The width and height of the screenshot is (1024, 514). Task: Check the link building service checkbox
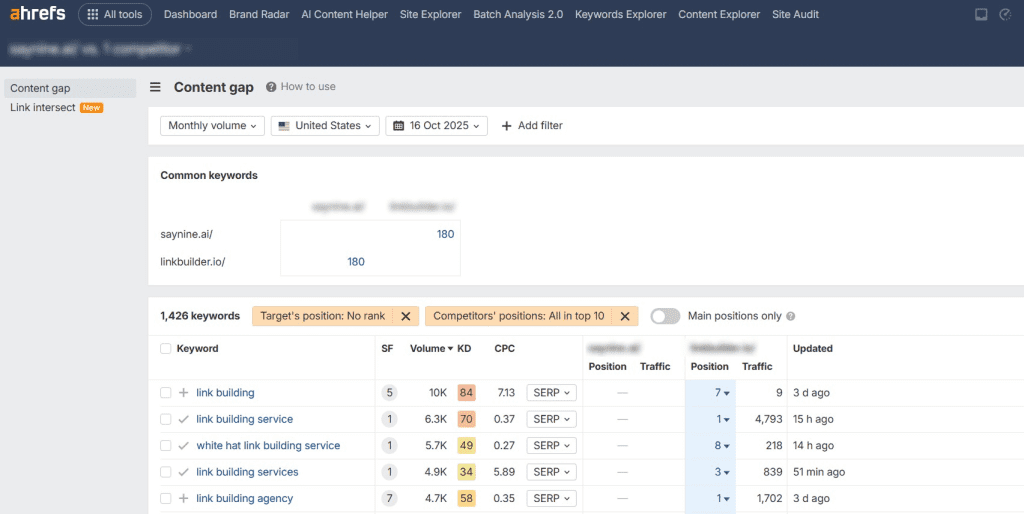click(x=165, y=419)
